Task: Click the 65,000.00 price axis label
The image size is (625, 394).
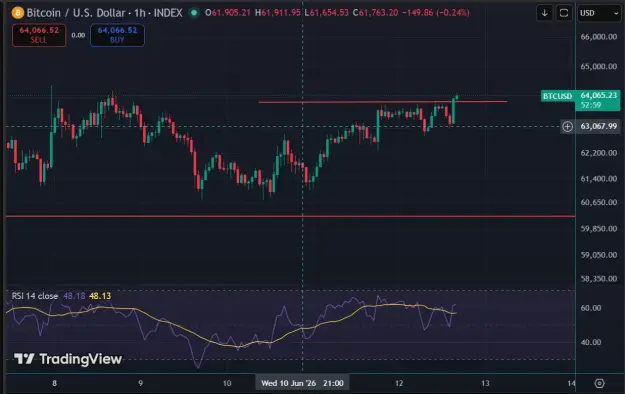Action: [x=599, y=67]
